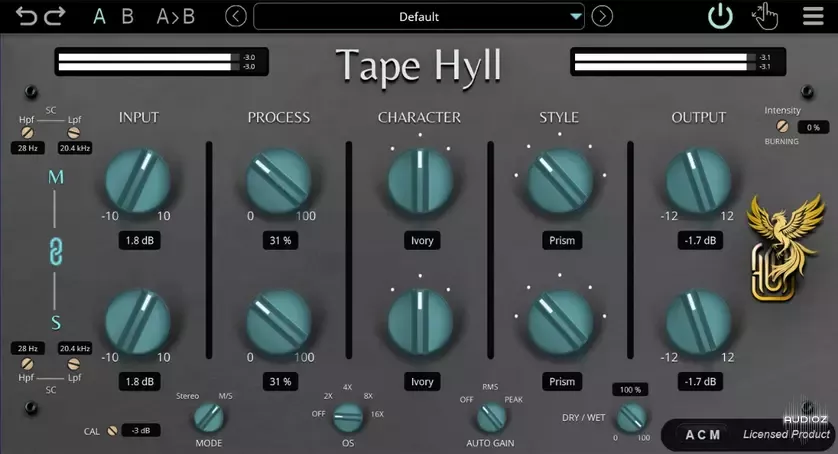838x454 pixels.
Task: Click the pointing hand tooltip icon
Action: pos(765,16)
